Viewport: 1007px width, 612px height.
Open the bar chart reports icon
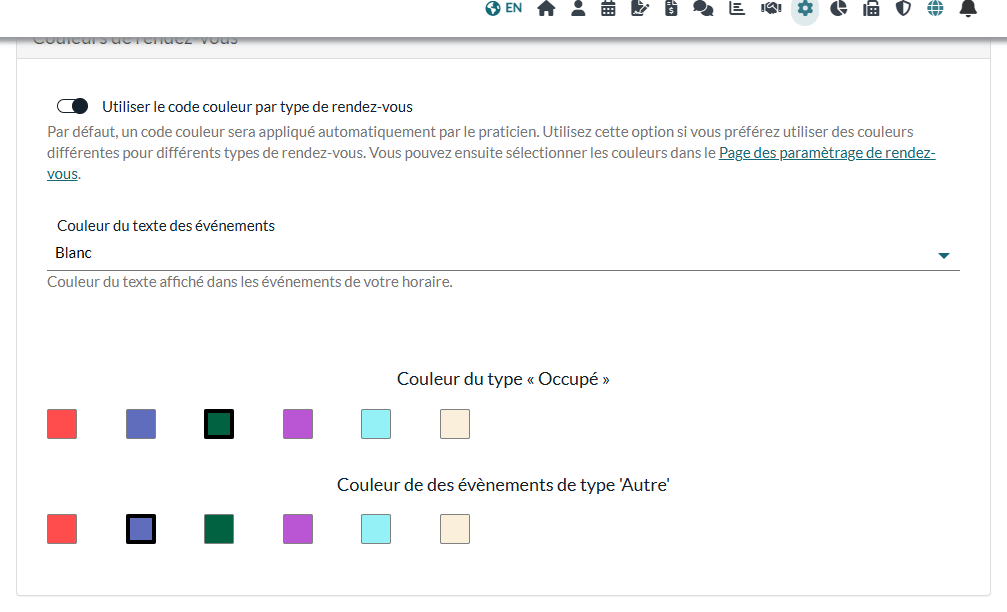737,8
